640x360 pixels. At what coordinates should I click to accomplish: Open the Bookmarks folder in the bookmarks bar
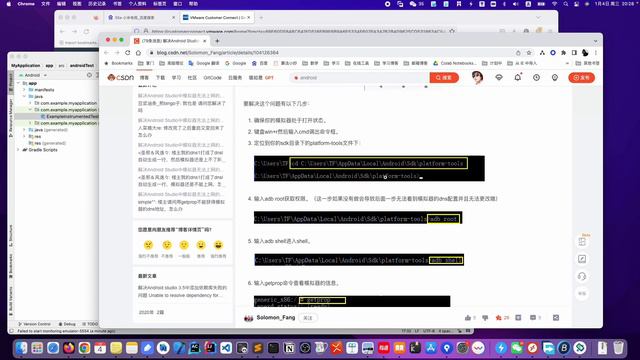118,63
